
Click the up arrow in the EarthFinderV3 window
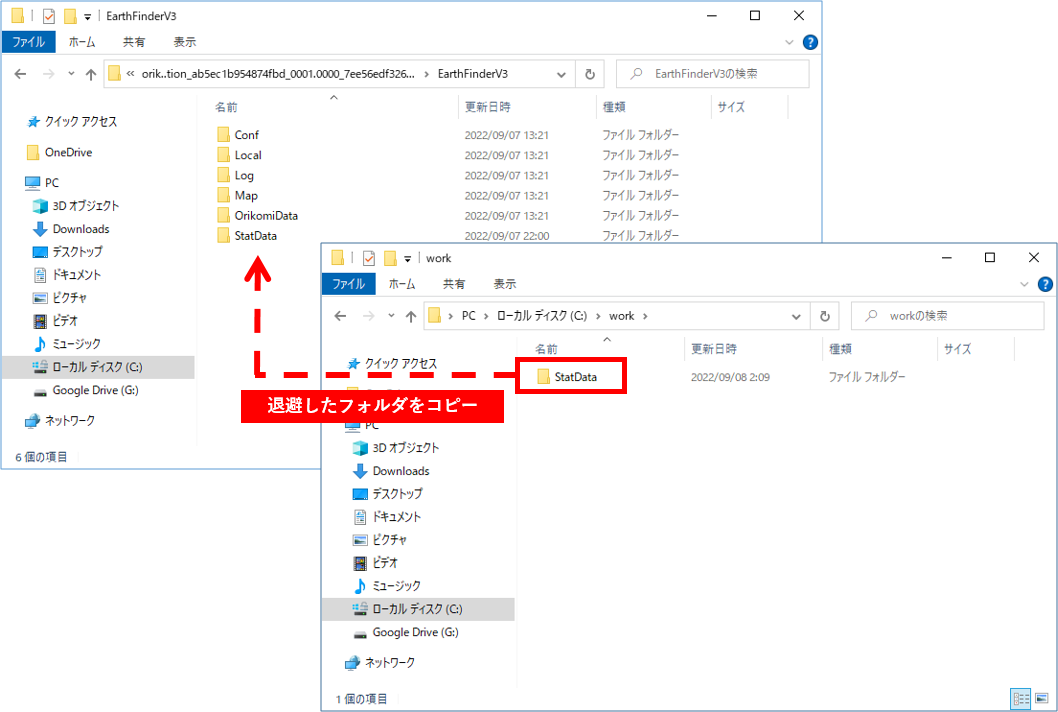(x=91, y=74)
